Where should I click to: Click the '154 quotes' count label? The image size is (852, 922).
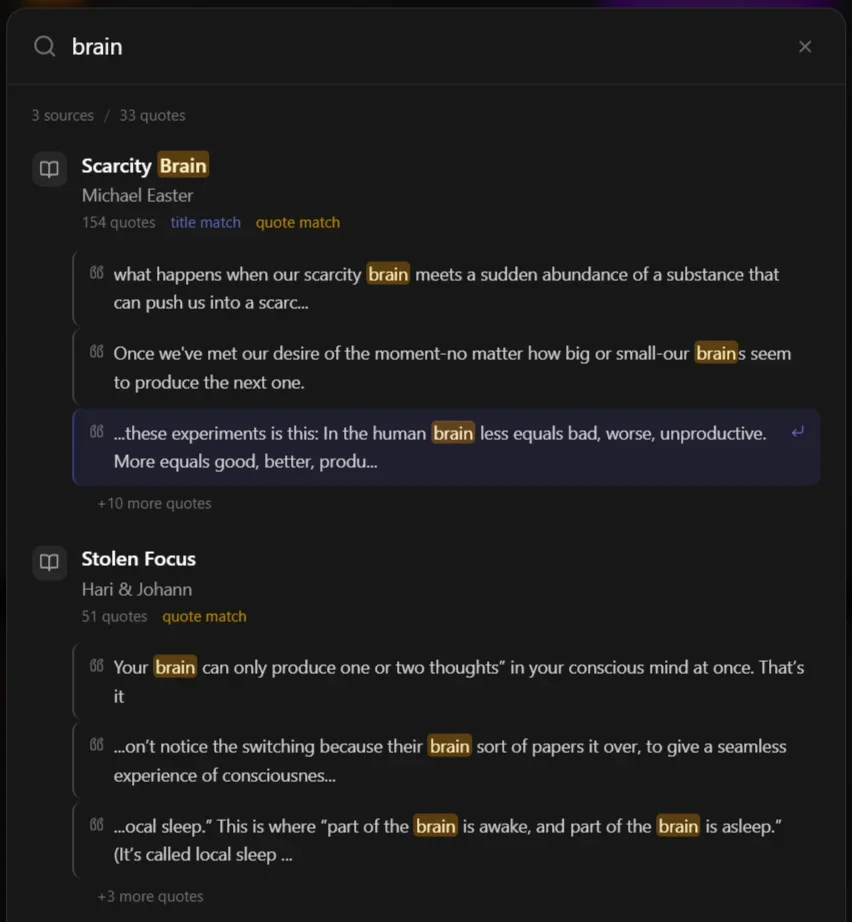pyautogui.click(x=118, y=223)
